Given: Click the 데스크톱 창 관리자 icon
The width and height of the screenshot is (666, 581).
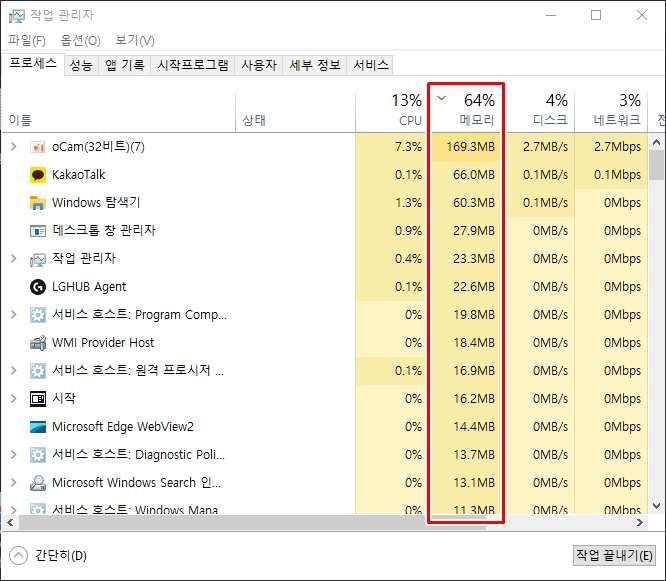Looking at the screenshot, I should [x=38, y=231].
